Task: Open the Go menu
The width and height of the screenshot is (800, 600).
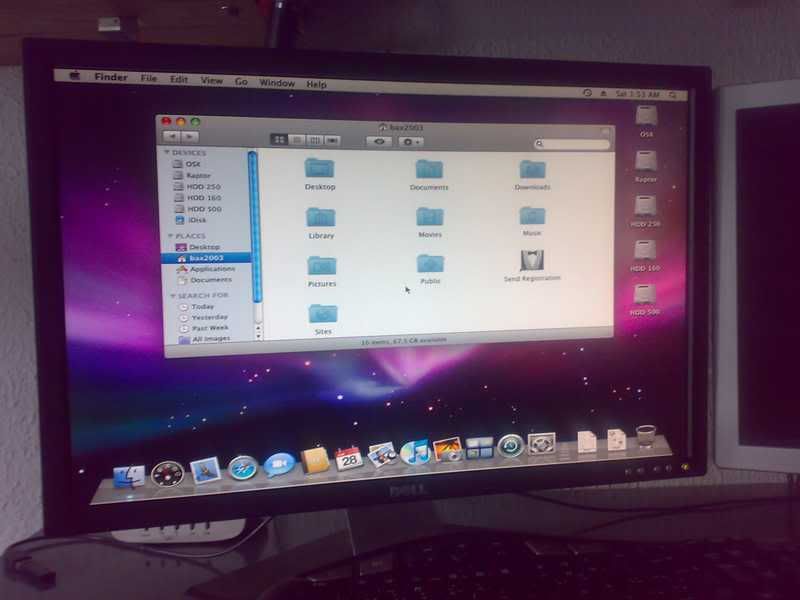Action: click(241, 82)
